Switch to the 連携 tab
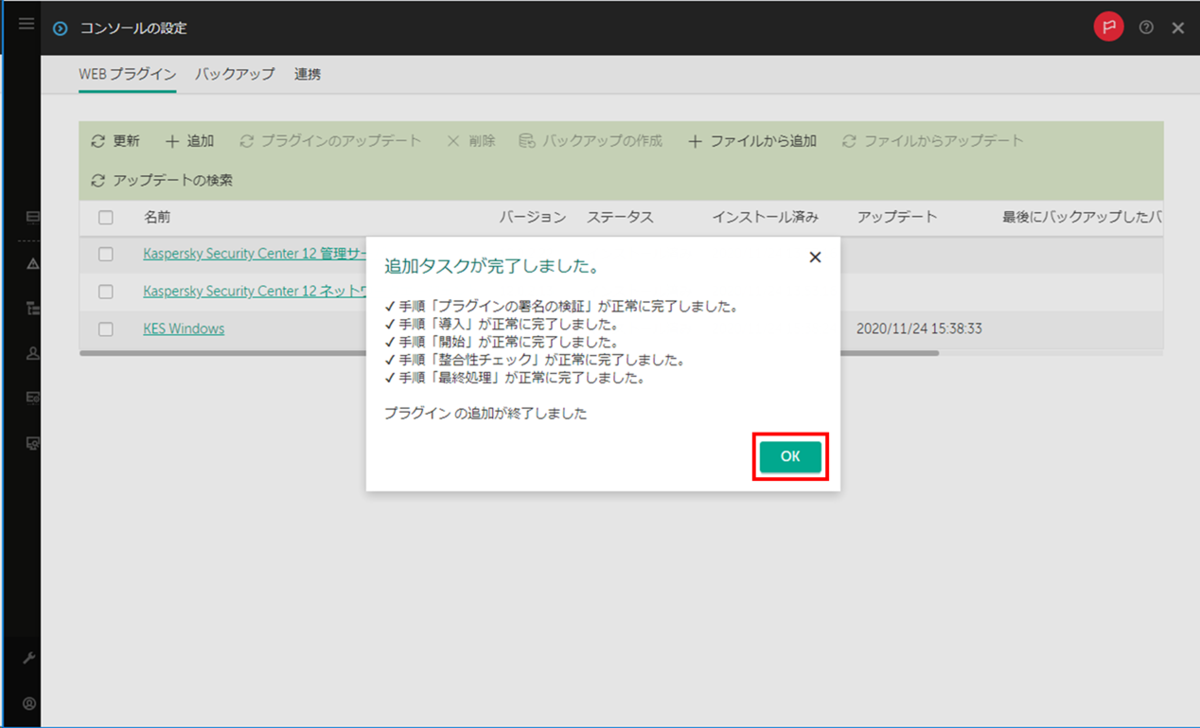Image resolution: width=1200 pixels, height=728 pixels. 307,73
